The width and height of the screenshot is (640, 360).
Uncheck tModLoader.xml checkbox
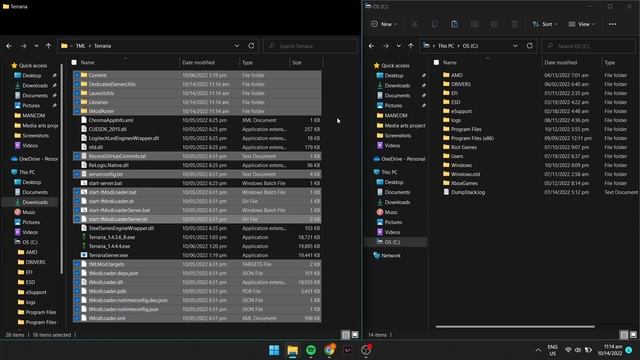tap(77, 318)
